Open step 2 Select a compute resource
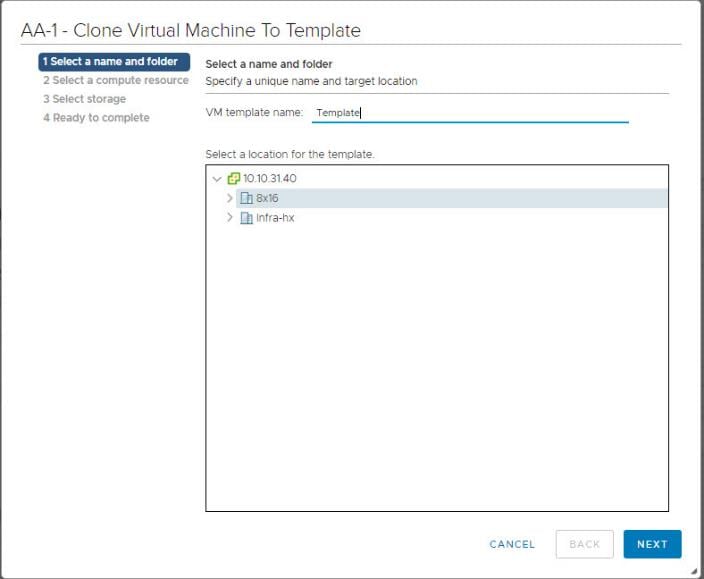This screenshot has width=704, height=579. click(115, 80)
